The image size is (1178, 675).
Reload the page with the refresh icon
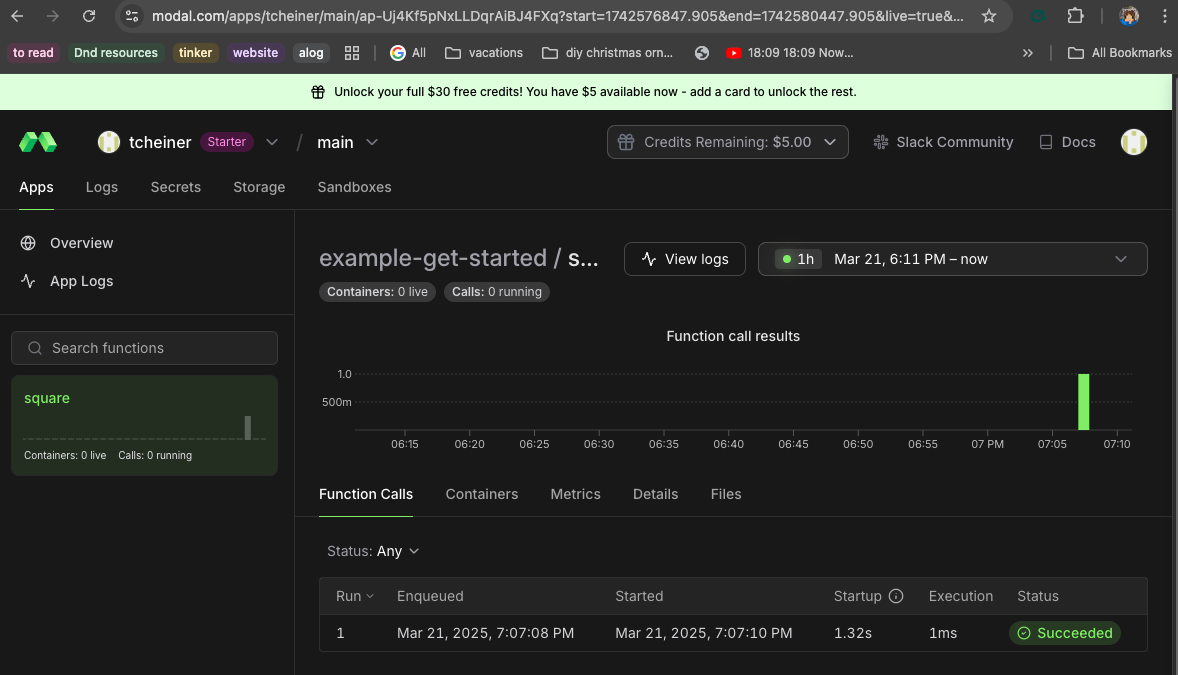[89, 16]
